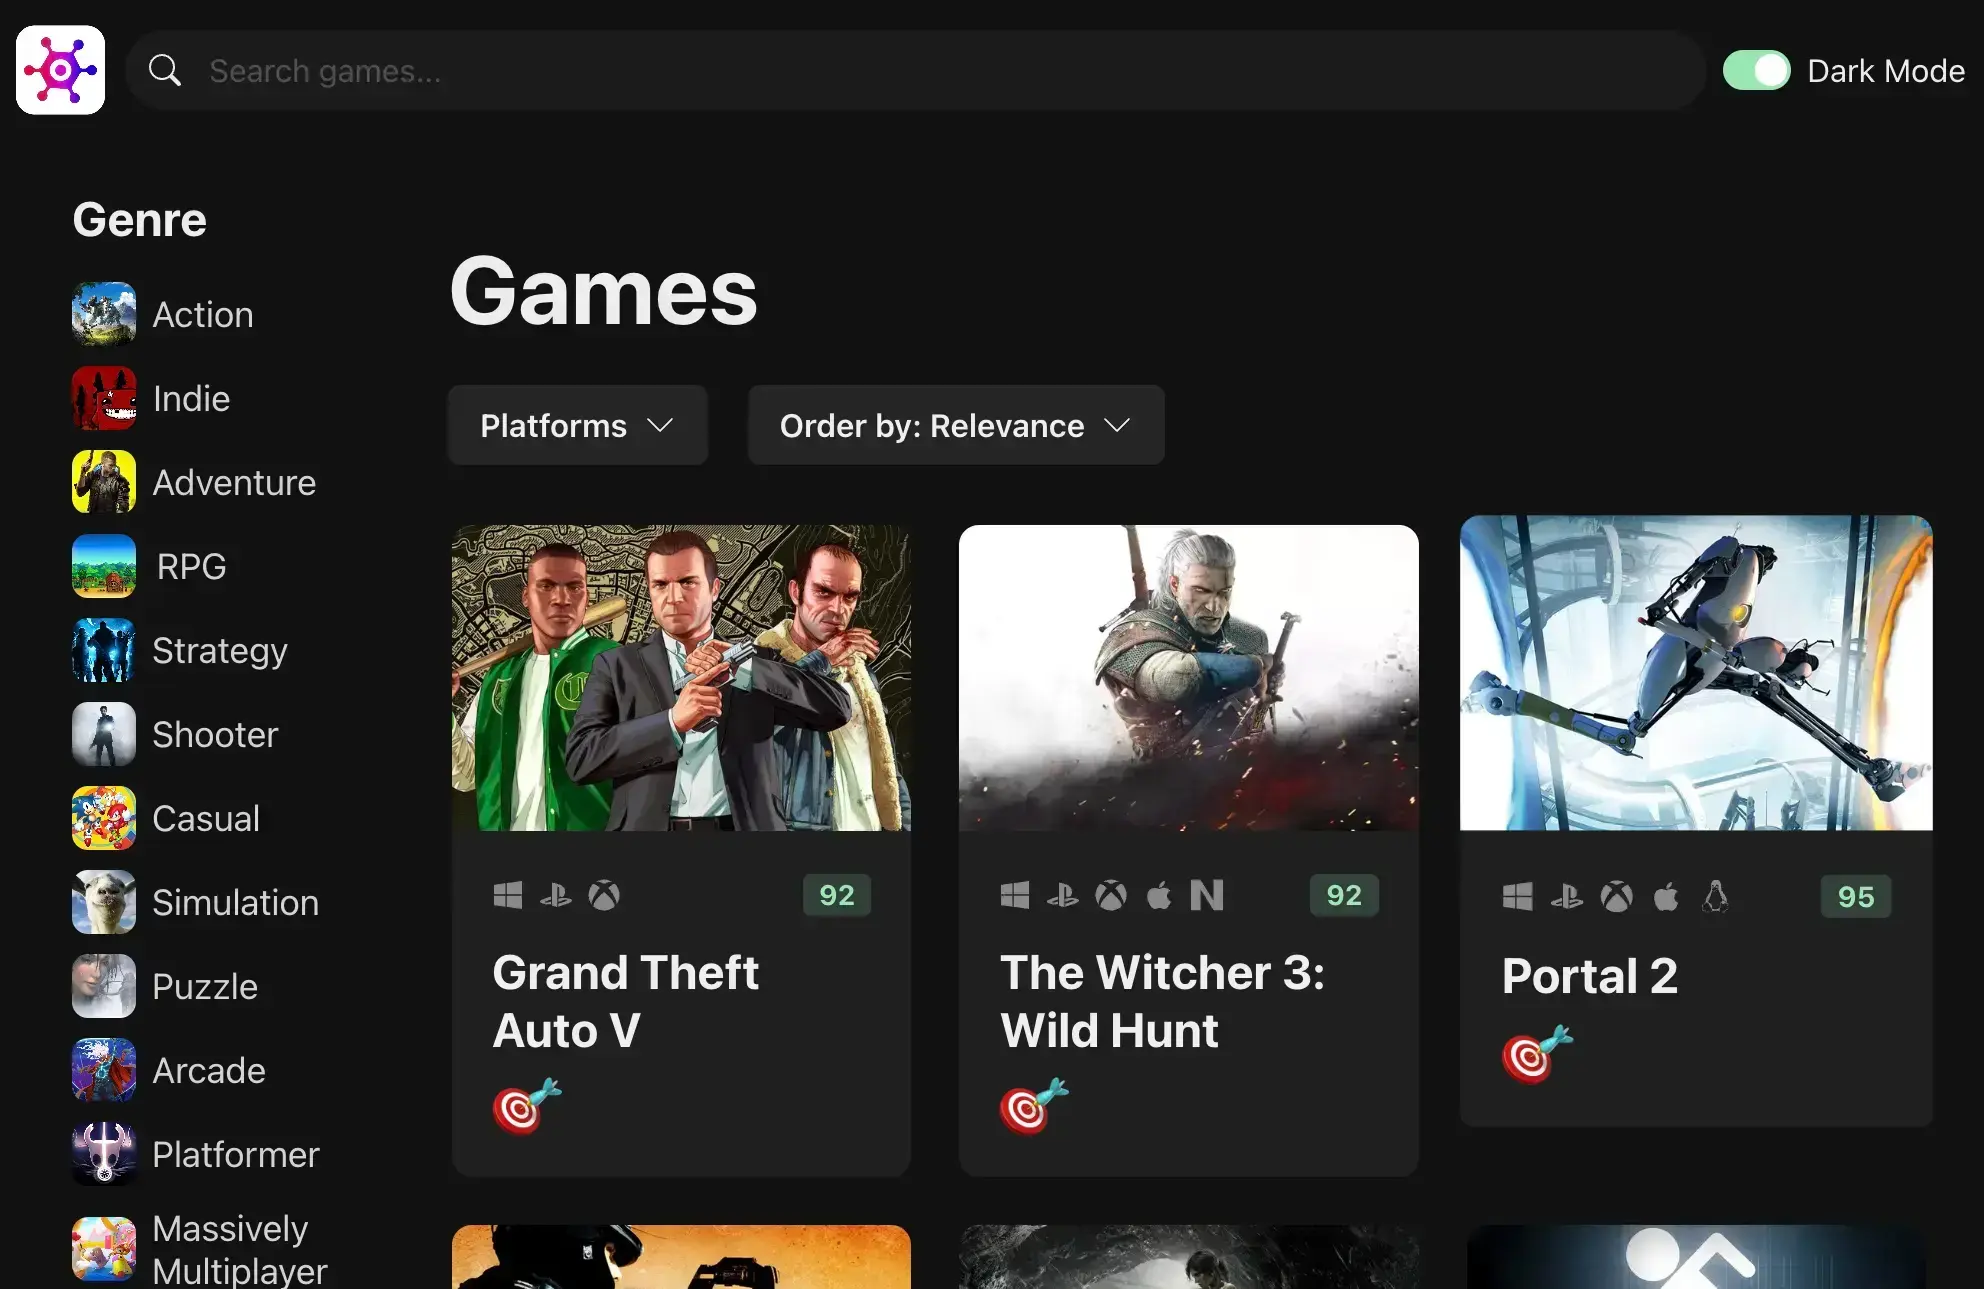Viewport: 1984px width, 1289px height.
Task: Click the Action genre thumbnail icon
Action: coord(104,314)
